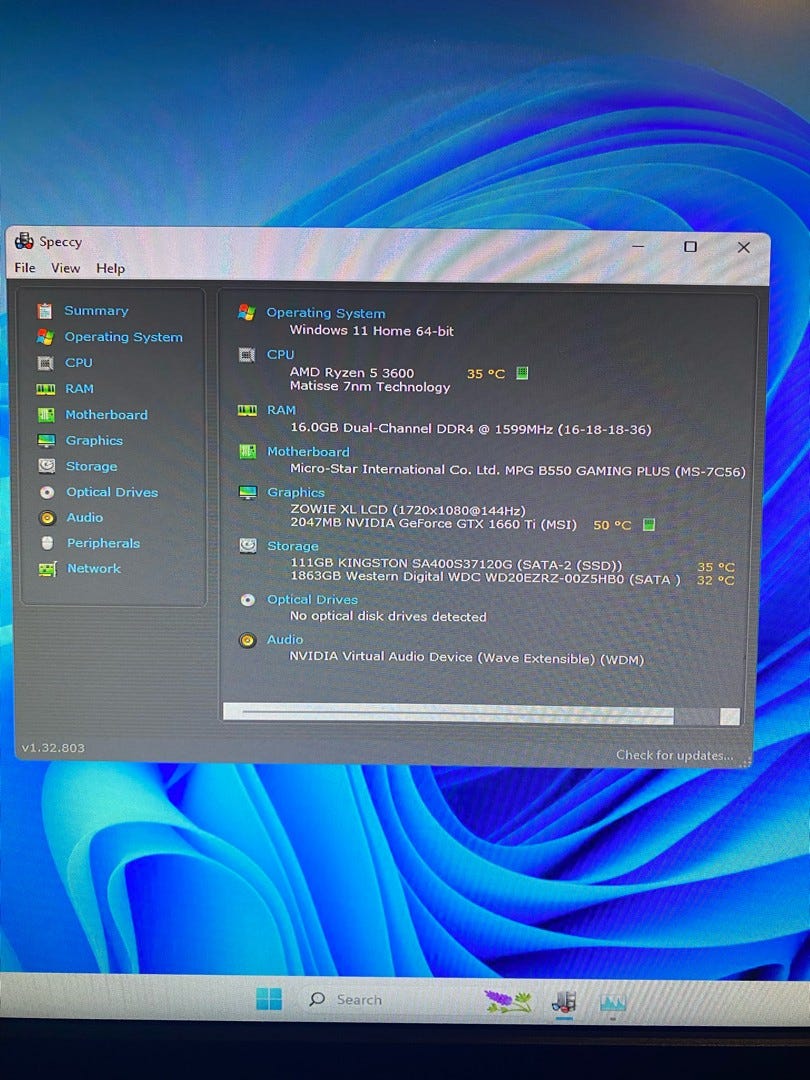Click the Speccy icon in the taskbar
The image size is (810, 1080).
click(564, 1001)
